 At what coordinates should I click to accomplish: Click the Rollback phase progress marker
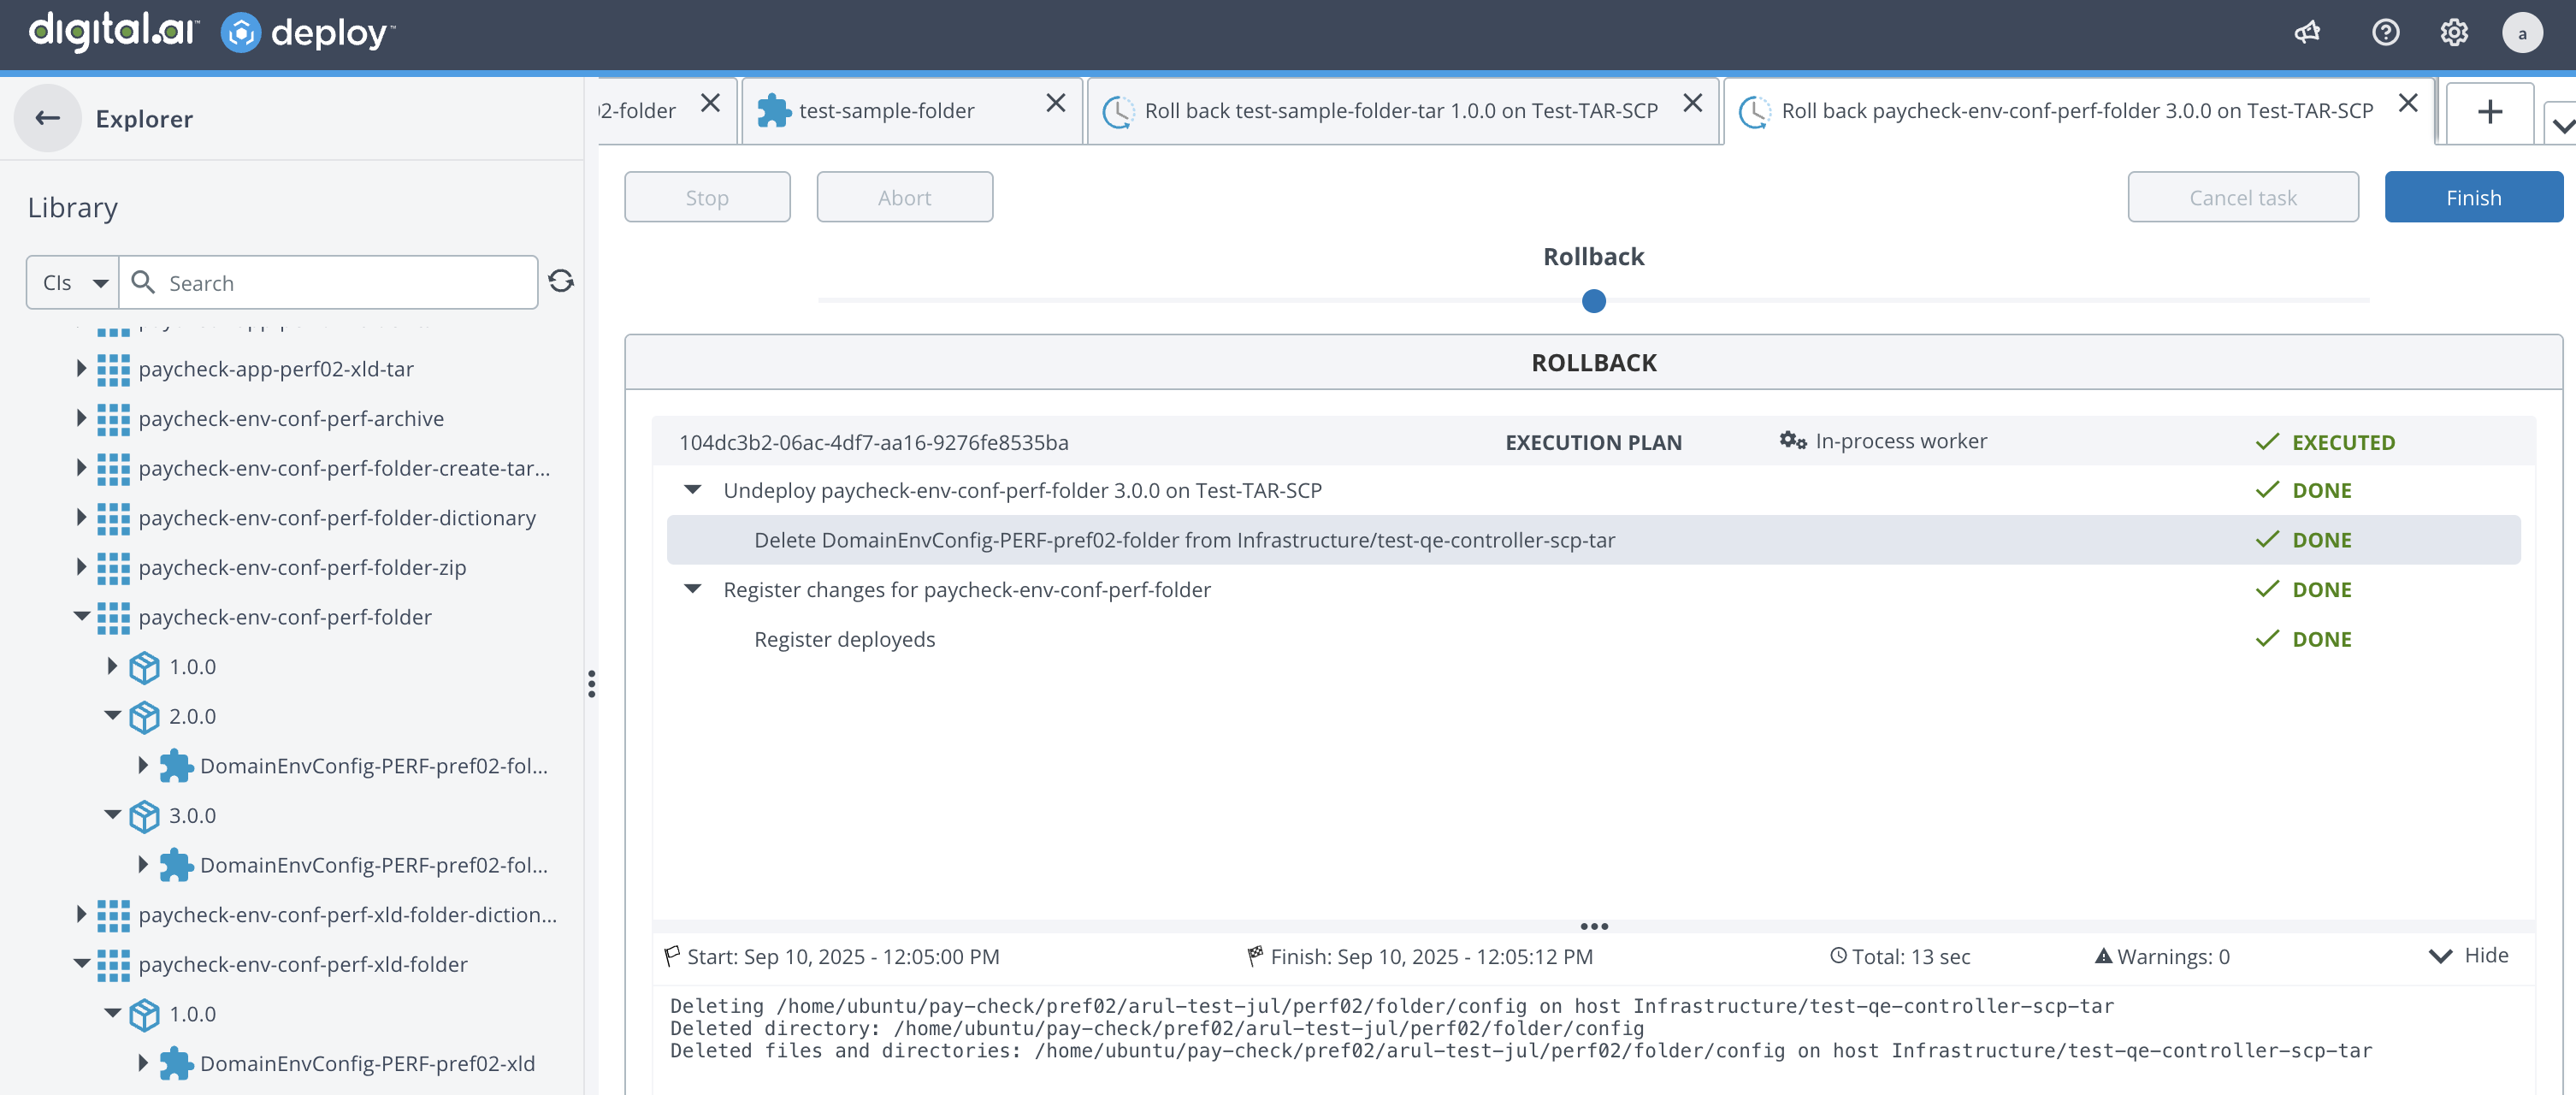tap(1593, 301)
